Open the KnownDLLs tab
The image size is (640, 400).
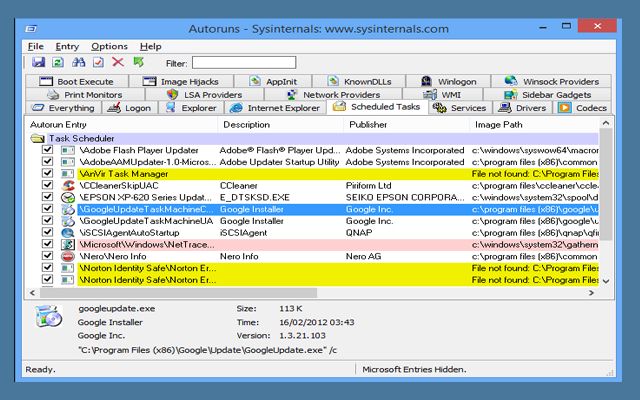(x=359, y=82)
